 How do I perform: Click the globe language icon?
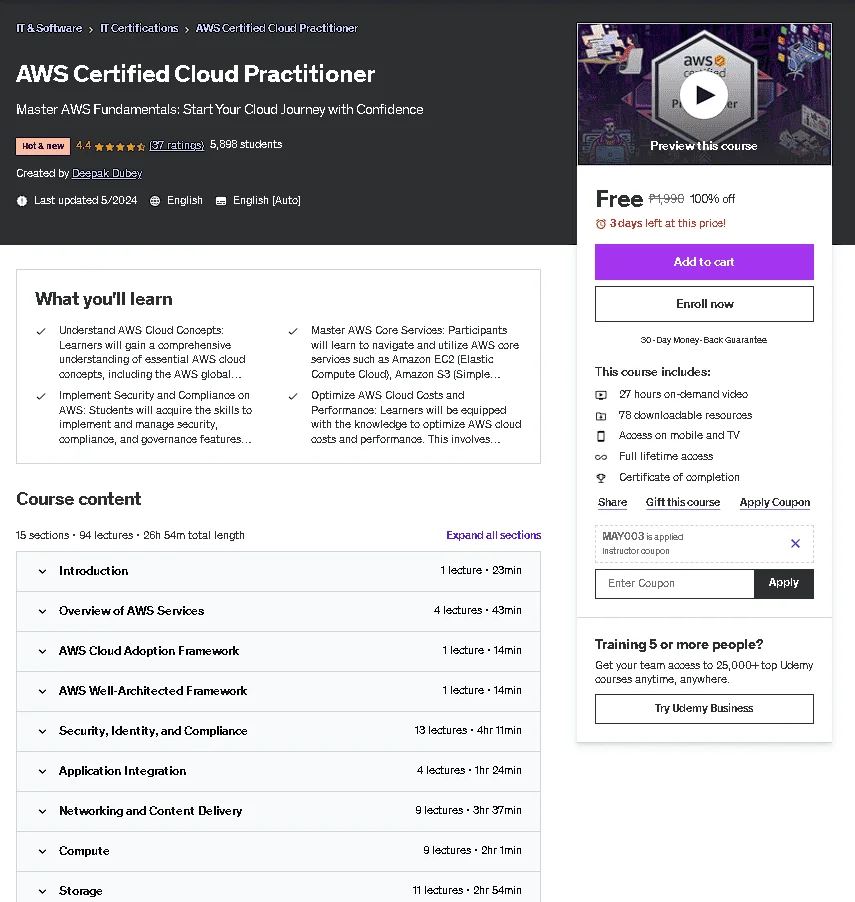click(155, 201)
